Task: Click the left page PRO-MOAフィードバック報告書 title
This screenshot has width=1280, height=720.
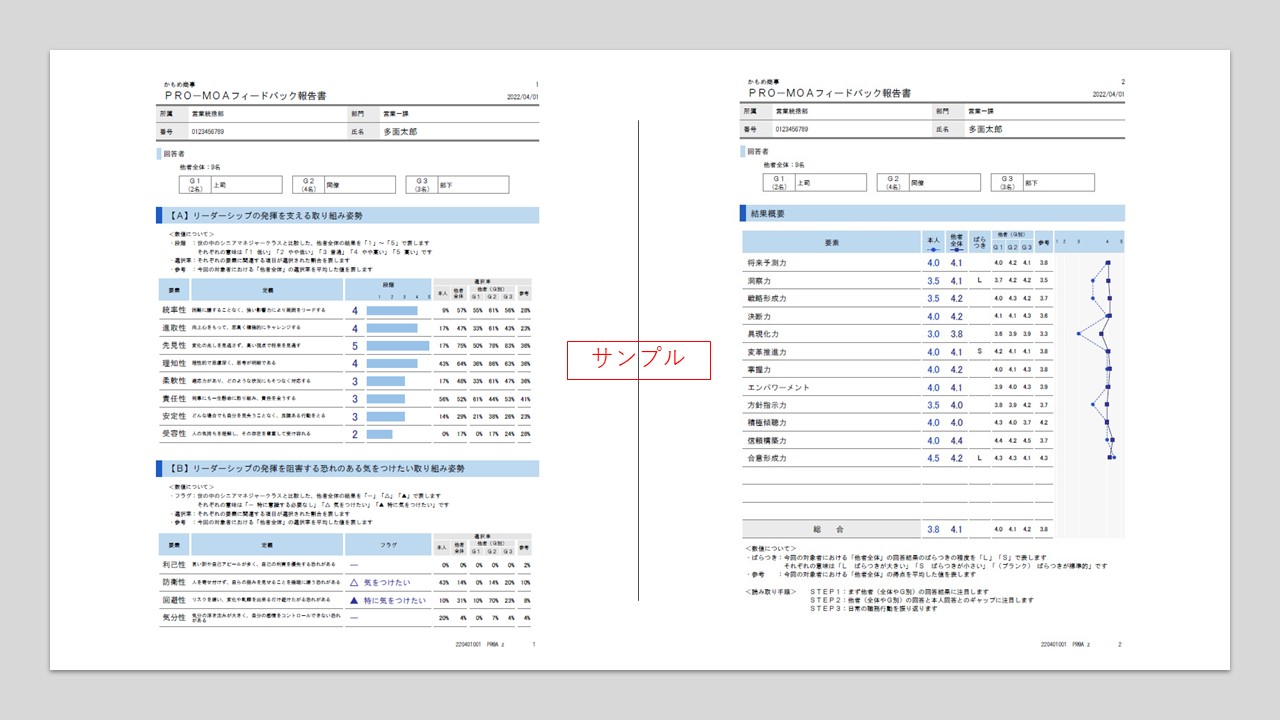Action: click(245, 94)
